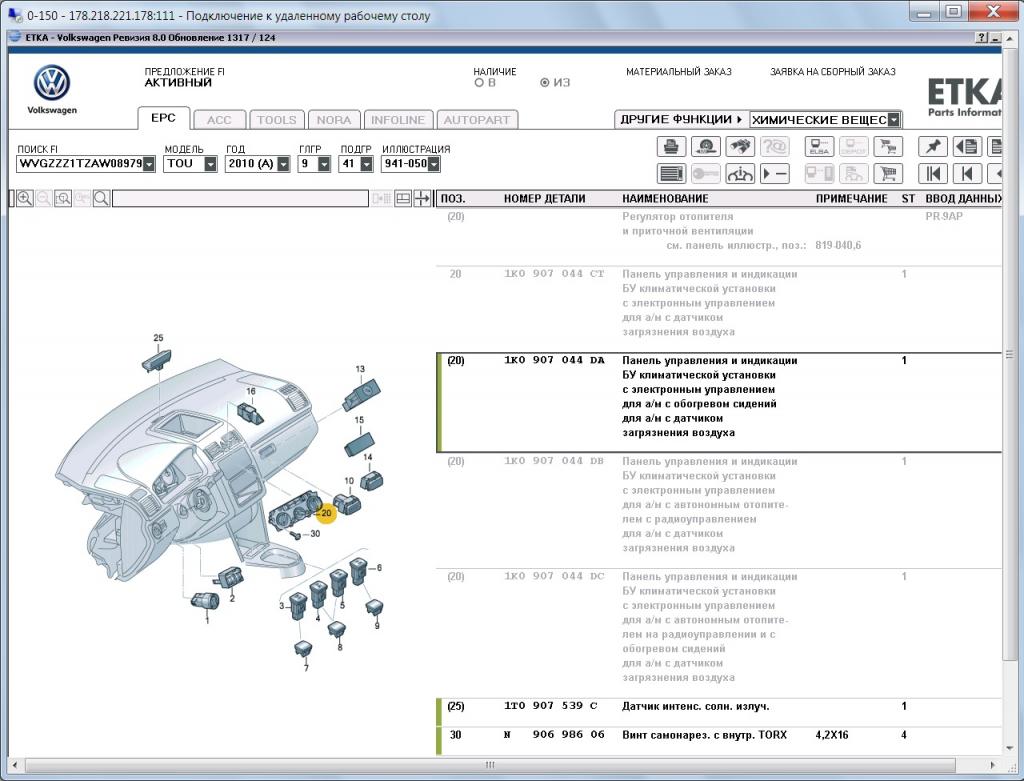Click the ПРИМЕЧАНИЕ column header
Screen dimensions: 1024x781
click(852, 199)
